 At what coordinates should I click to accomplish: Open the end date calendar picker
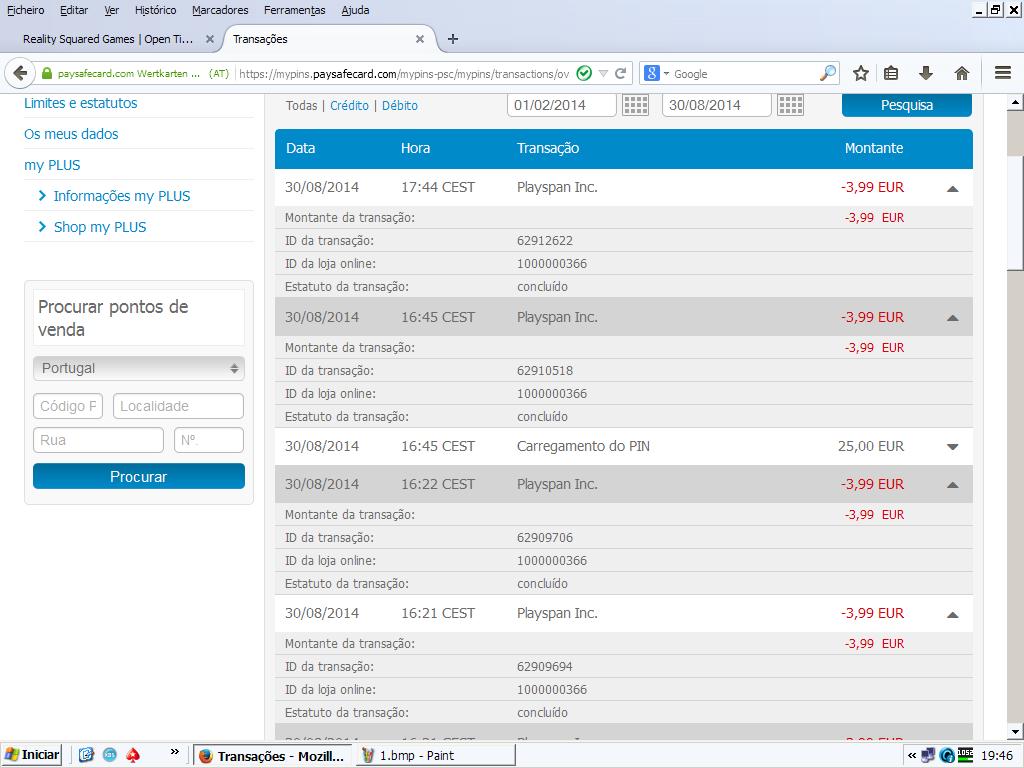(790, 105)
